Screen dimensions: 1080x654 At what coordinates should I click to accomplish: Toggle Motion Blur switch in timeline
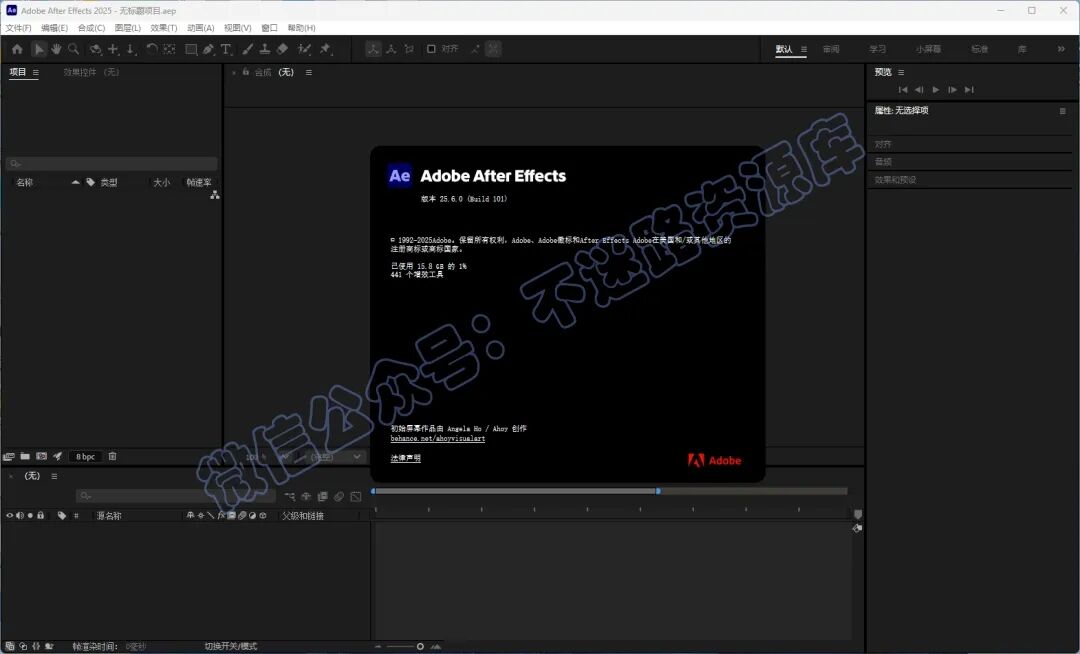pos(339,496)
